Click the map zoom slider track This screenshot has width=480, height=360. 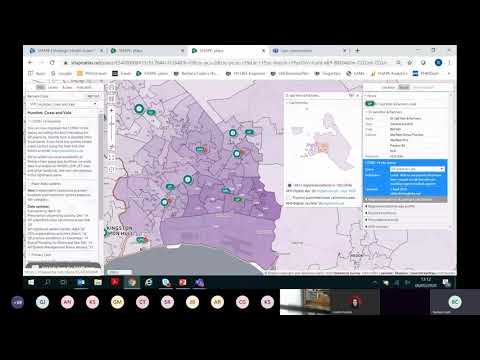[112, 129]
